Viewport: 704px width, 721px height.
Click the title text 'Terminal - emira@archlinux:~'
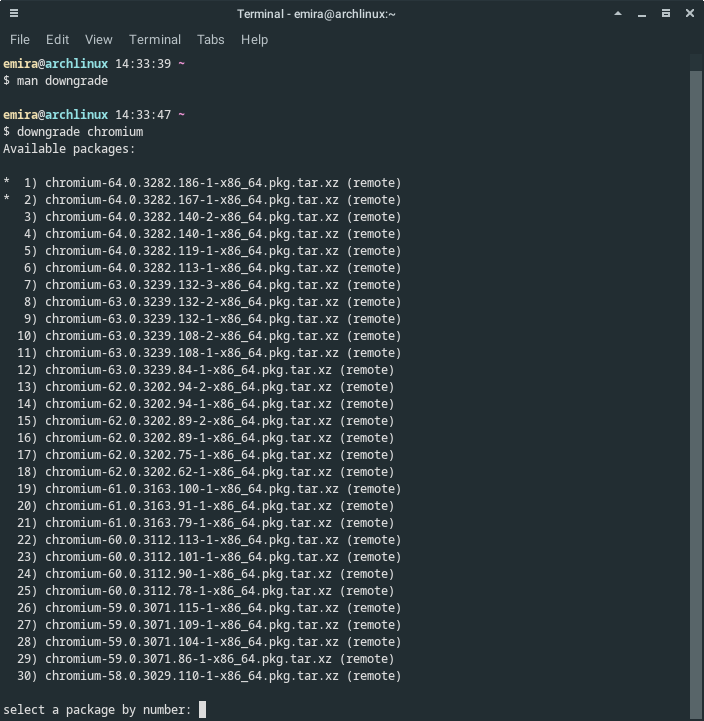[316, 14]
